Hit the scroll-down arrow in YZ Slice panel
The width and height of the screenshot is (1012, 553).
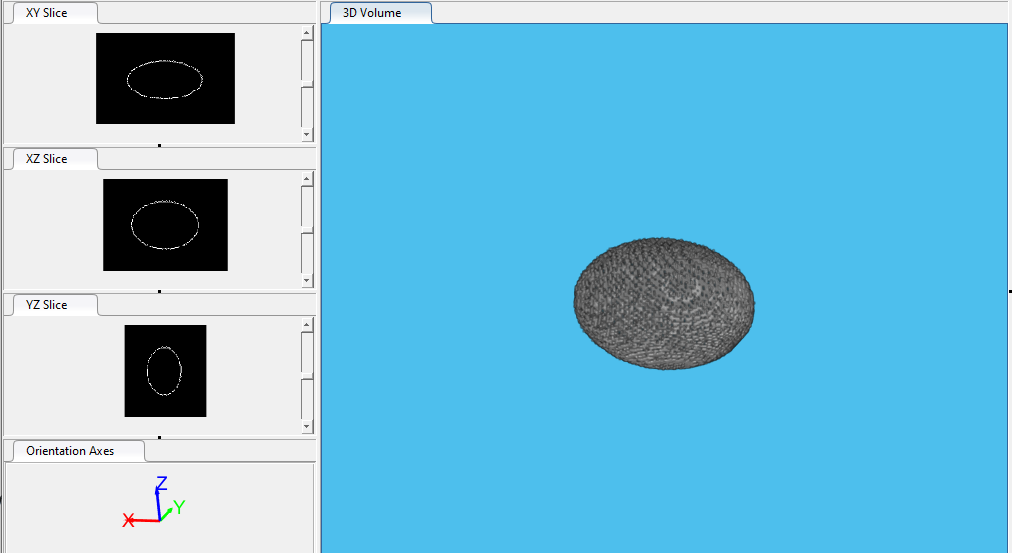pos(307,426)
